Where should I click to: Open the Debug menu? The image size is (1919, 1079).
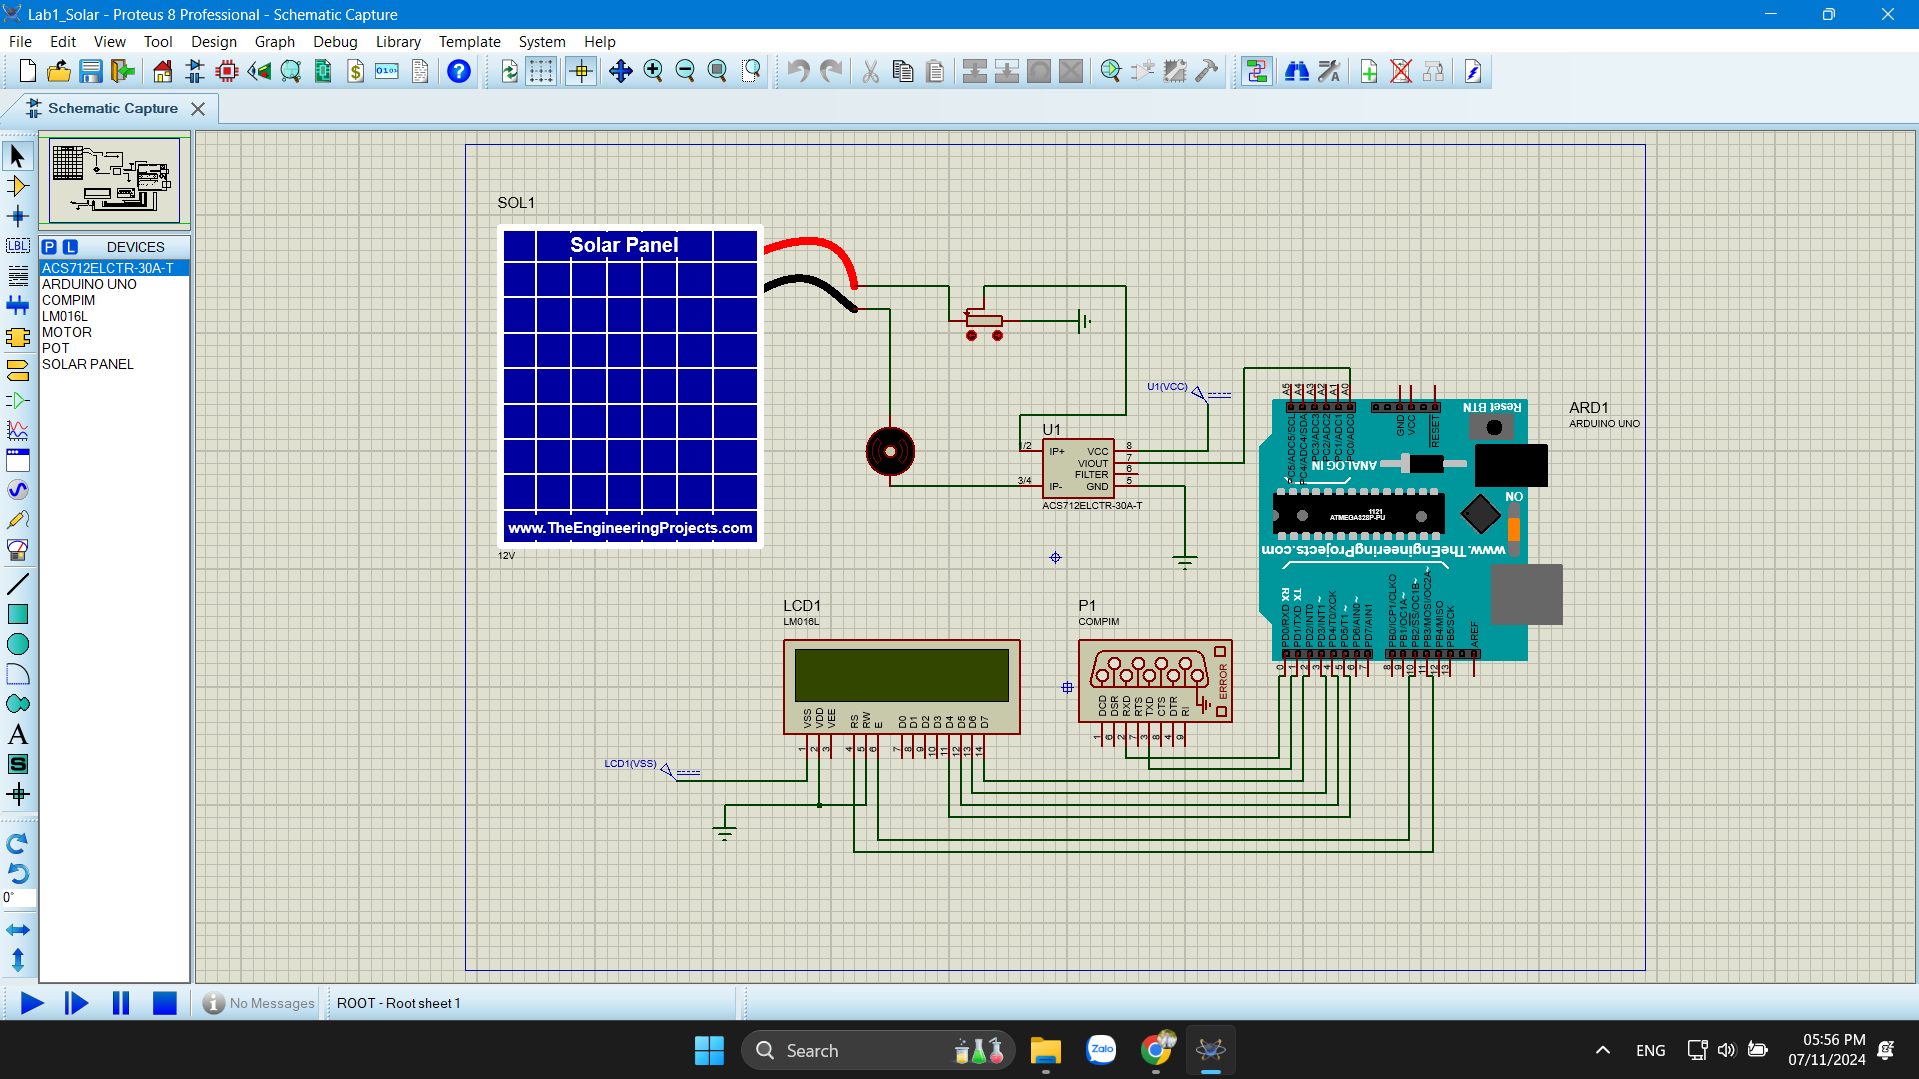pos(335,42)
